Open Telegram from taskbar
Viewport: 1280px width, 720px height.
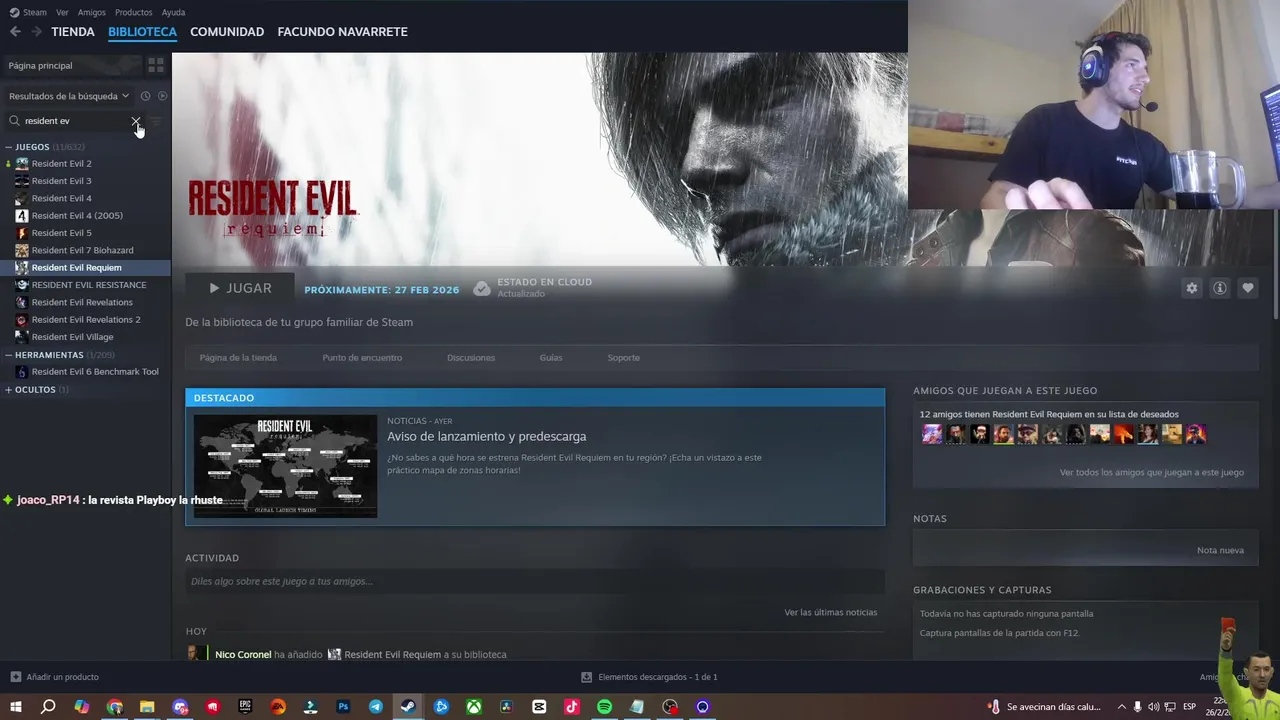click(x=376, y=707)
